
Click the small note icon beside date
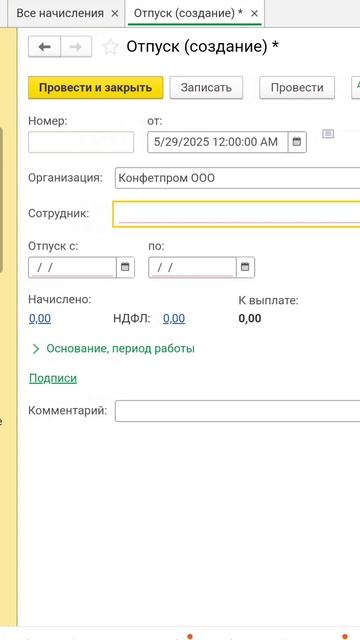(328, 133)
